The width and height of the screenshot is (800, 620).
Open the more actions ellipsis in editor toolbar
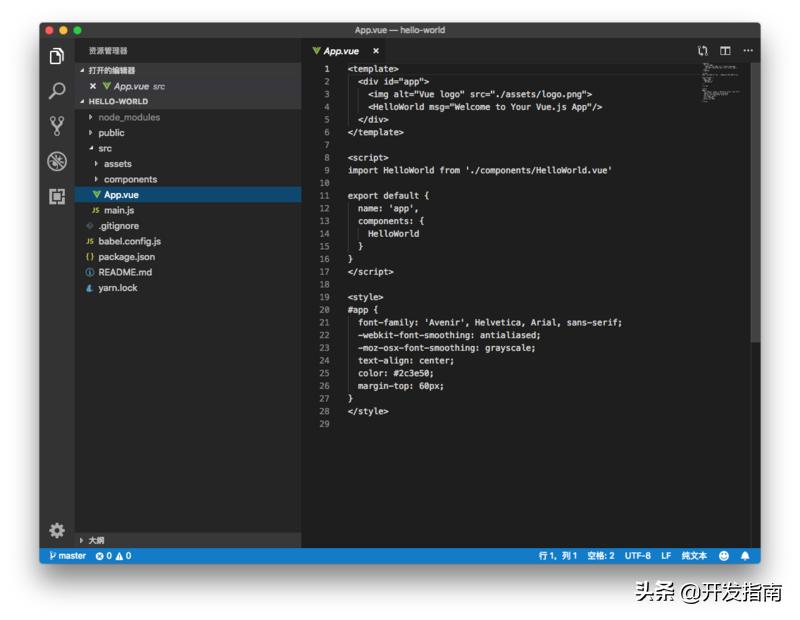(x=749, y=50)
